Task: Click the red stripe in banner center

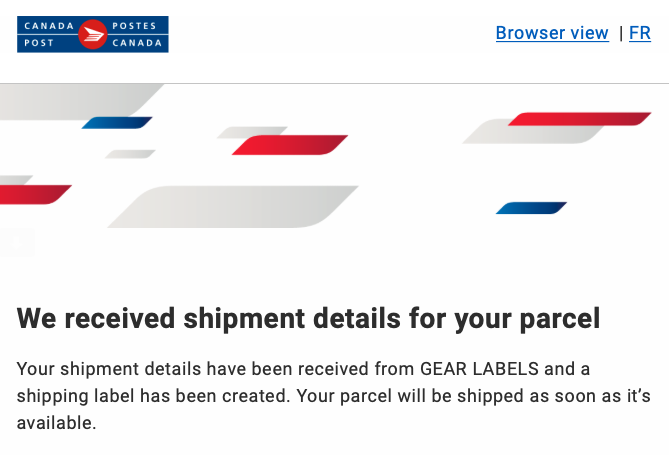Action: point(289,145)
